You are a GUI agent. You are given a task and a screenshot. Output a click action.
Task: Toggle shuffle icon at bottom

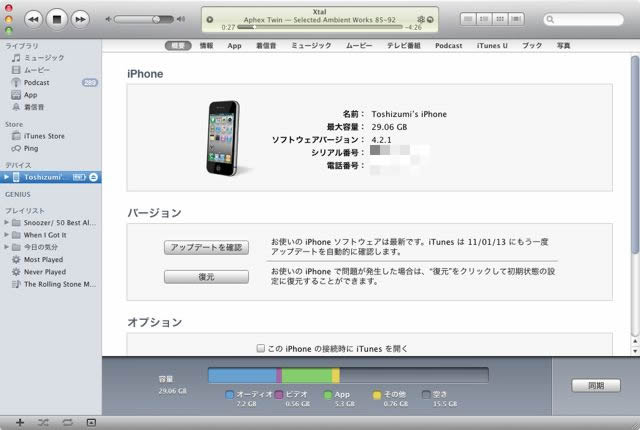pyautogui.click(x=43, y=423)
